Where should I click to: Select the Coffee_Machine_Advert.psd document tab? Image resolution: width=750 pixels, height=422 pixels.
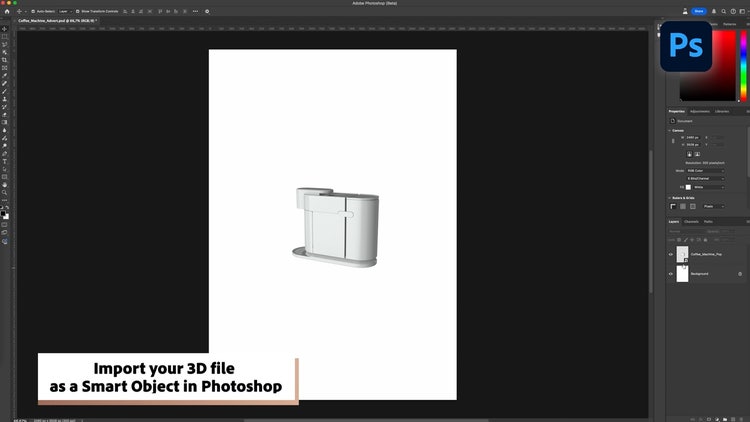click(x=57, y=21)
